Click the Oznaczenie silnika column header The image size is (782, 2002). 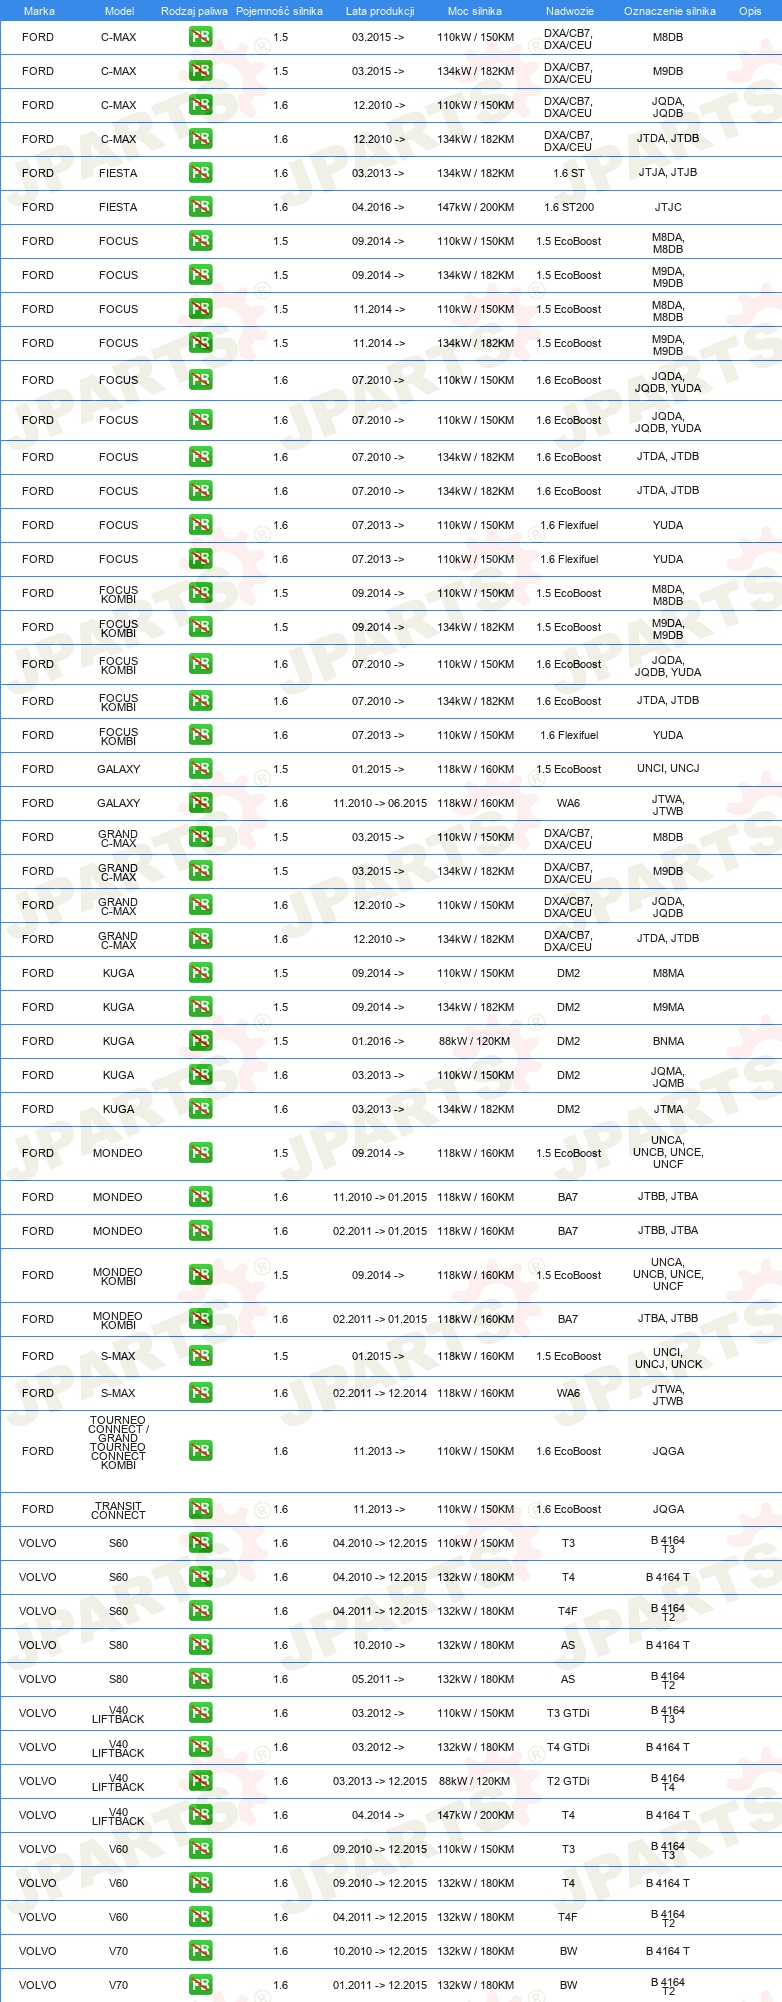[x=670, y=11]
